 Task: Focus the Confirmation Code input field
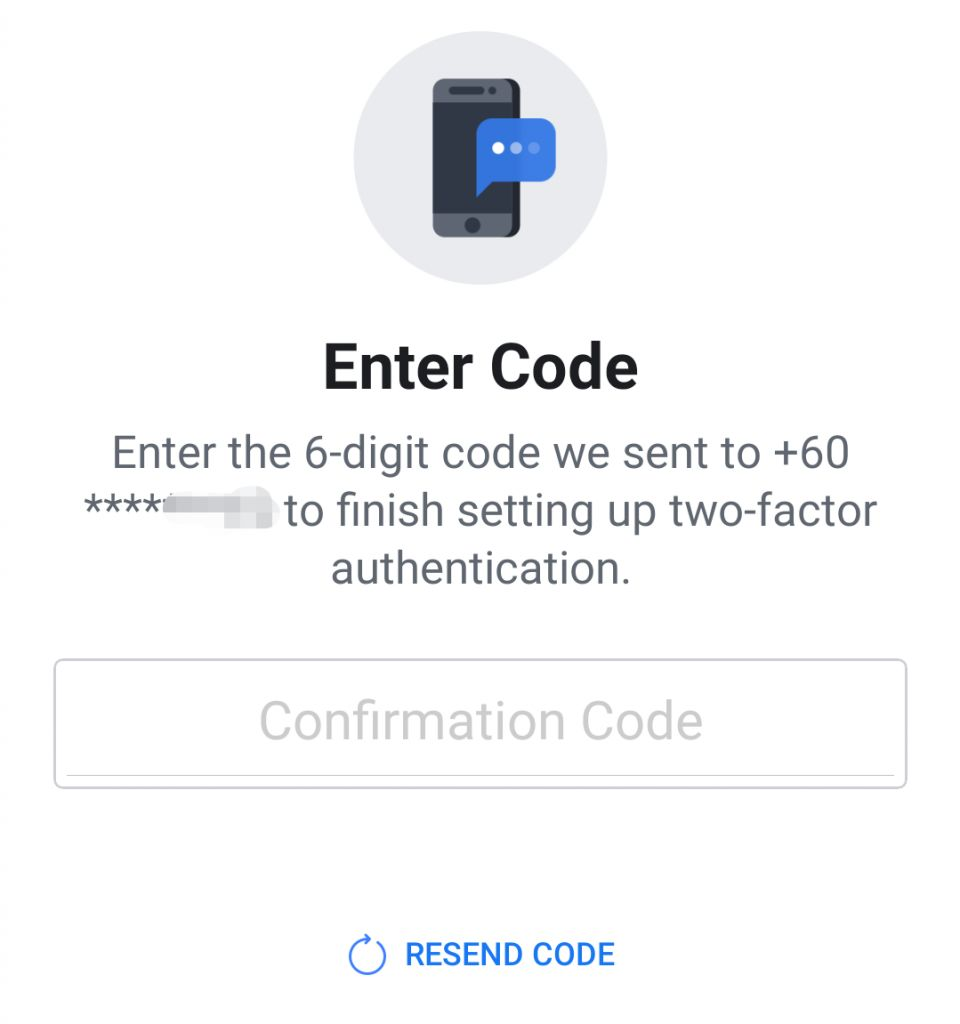pyautogui.click(x=480, y=724)
